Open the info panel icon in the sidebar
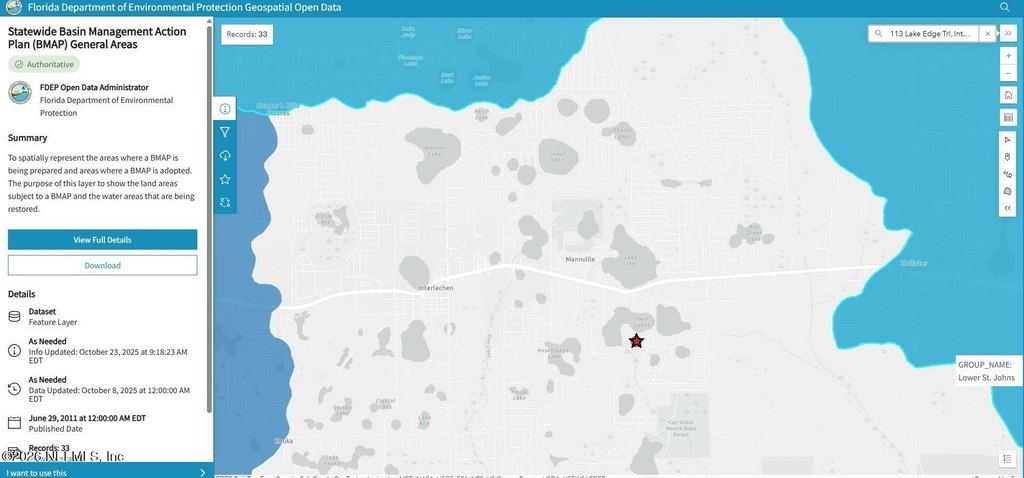This screenshot has width=1024, height=478. (x=225, y=108)
